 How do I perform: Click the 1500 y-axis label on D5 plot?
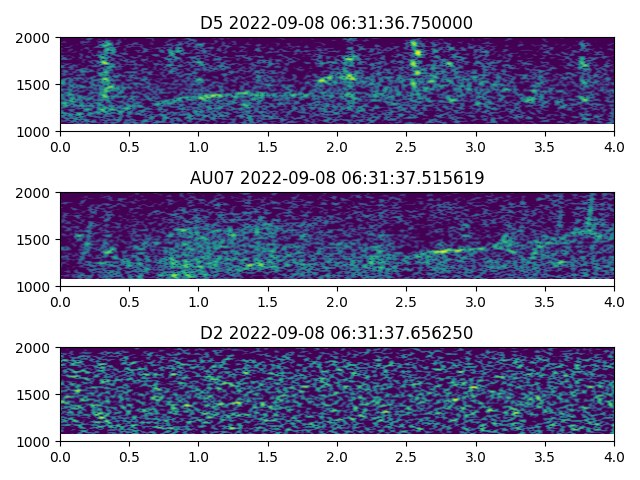tap(36, 85)
